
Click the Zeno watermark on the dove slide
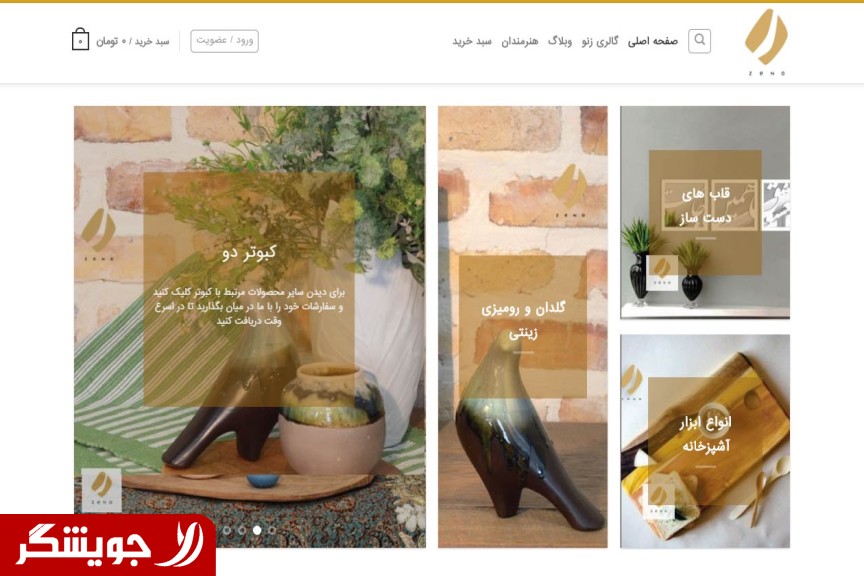99,234
